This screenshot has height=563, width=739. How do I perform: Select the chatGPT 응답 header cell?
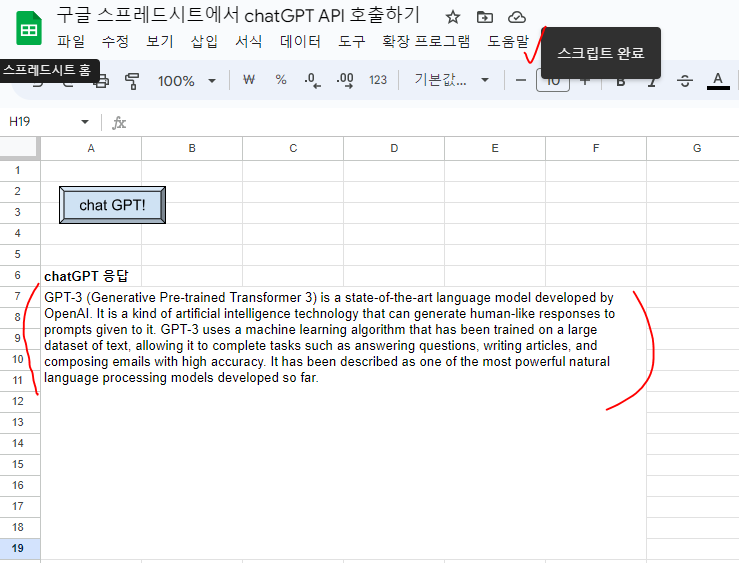91,276
